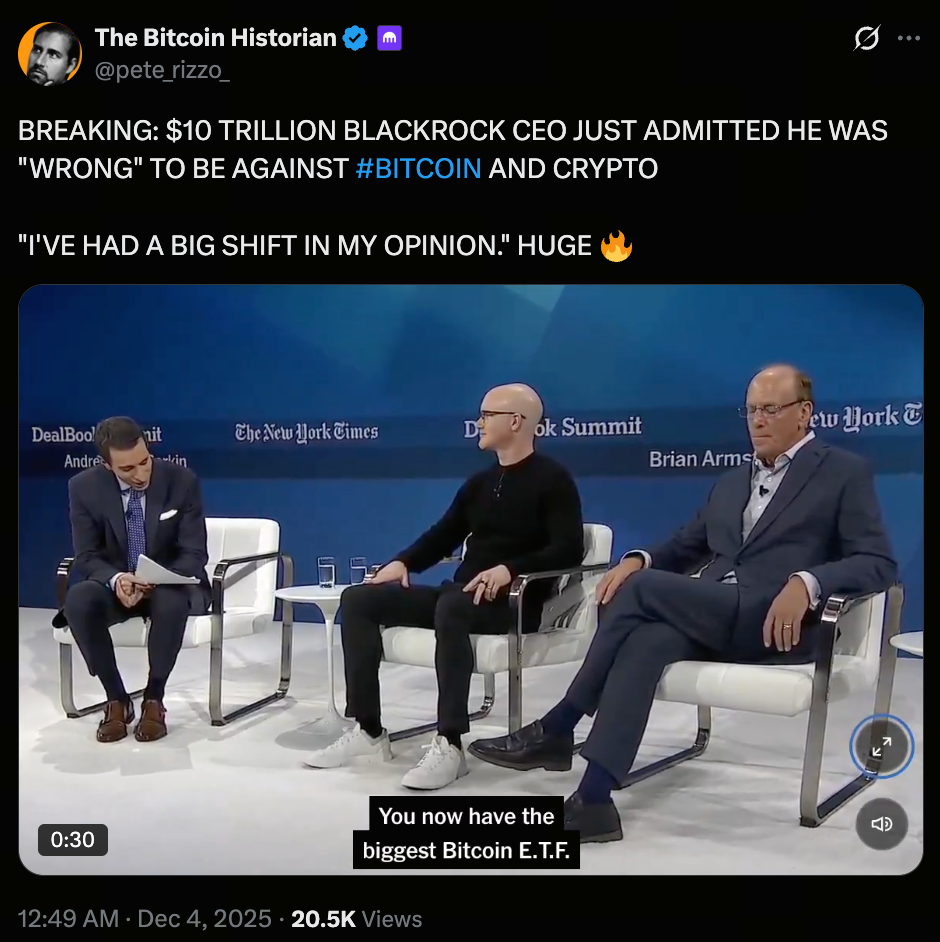Click the Grok slashed-circle icon
The height and width of the screenshot is (942, 940).
pos(867,38)
